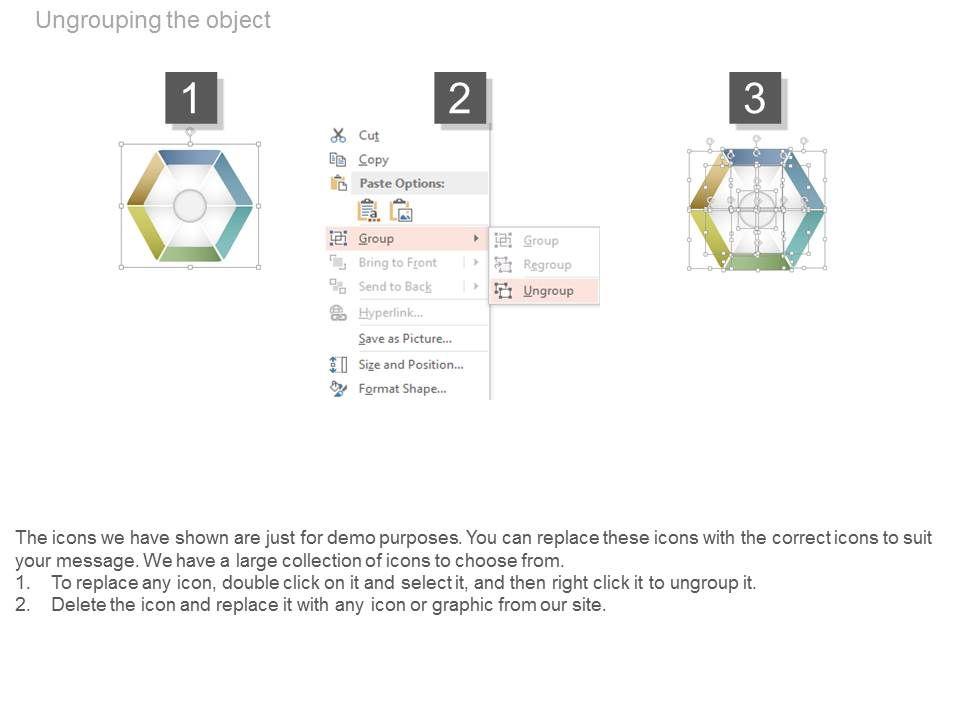Click the Ungroup icon in the submenu

tap(503, 290)
